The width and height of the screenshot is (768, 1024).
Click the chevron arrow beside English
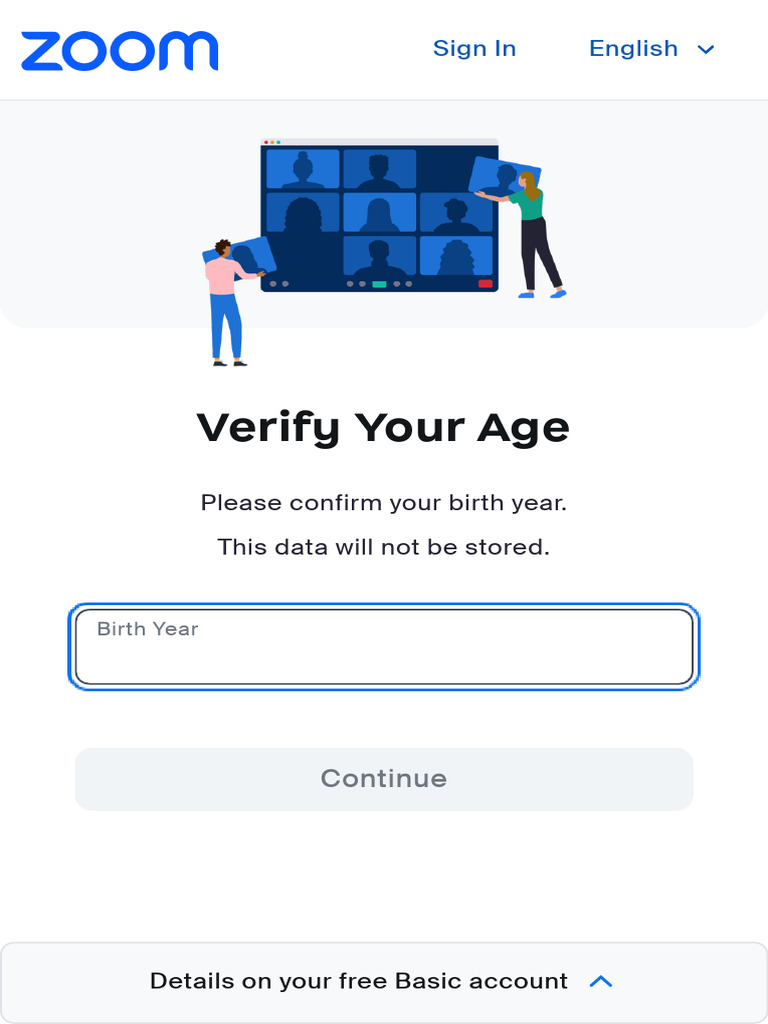pyautogui.click(x=706, y=50)
